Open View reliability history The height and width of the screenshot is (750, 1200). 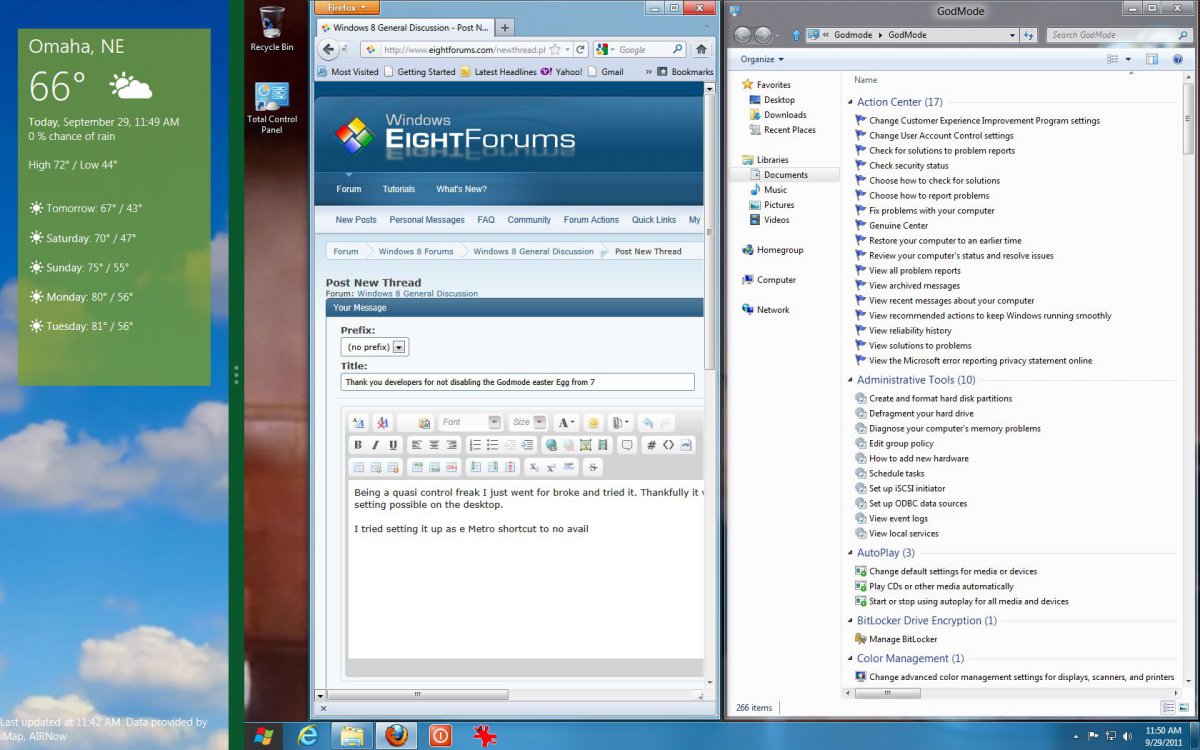click(910, 331)
